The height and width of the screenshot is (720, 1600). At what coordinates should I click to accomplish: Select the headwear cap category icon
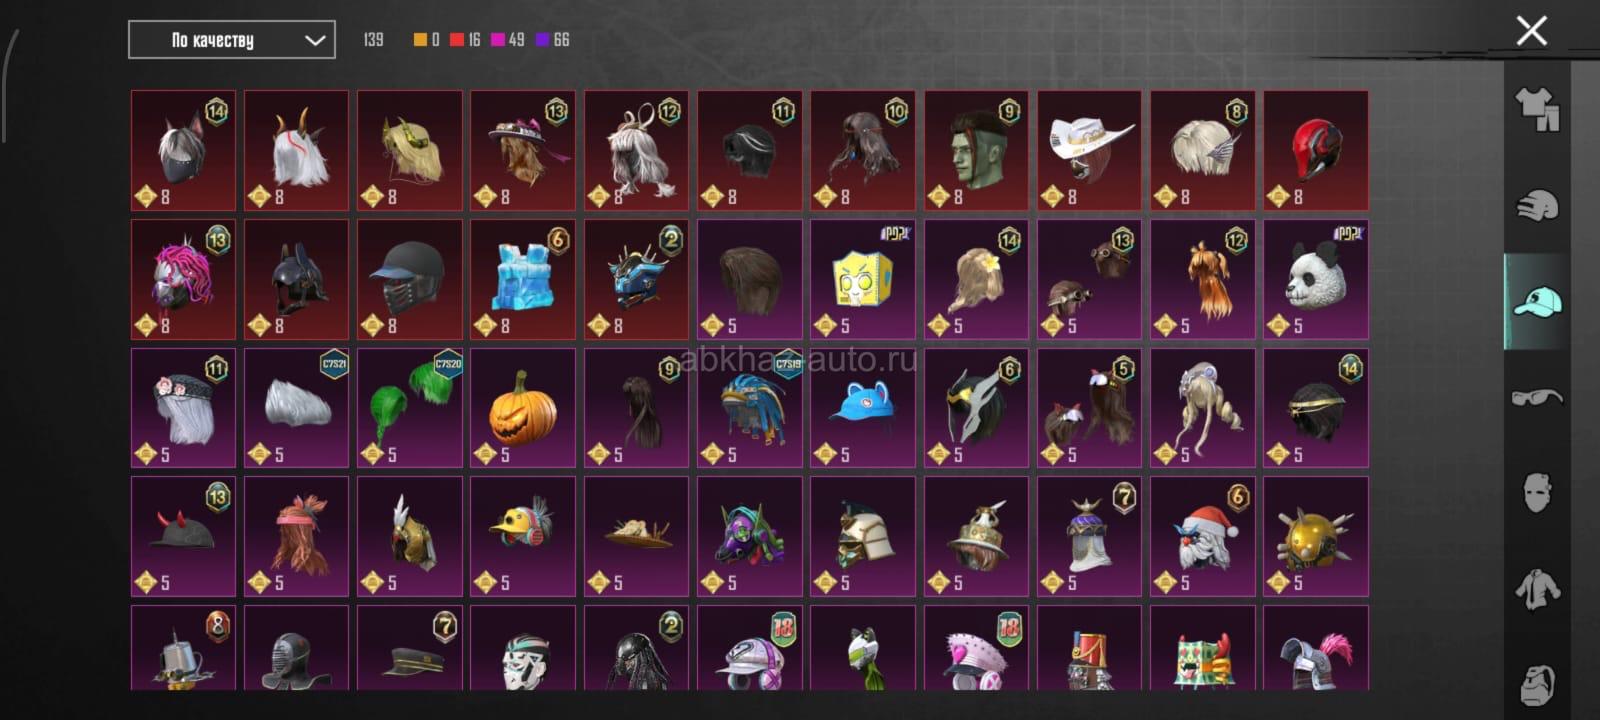(1537, 301)
